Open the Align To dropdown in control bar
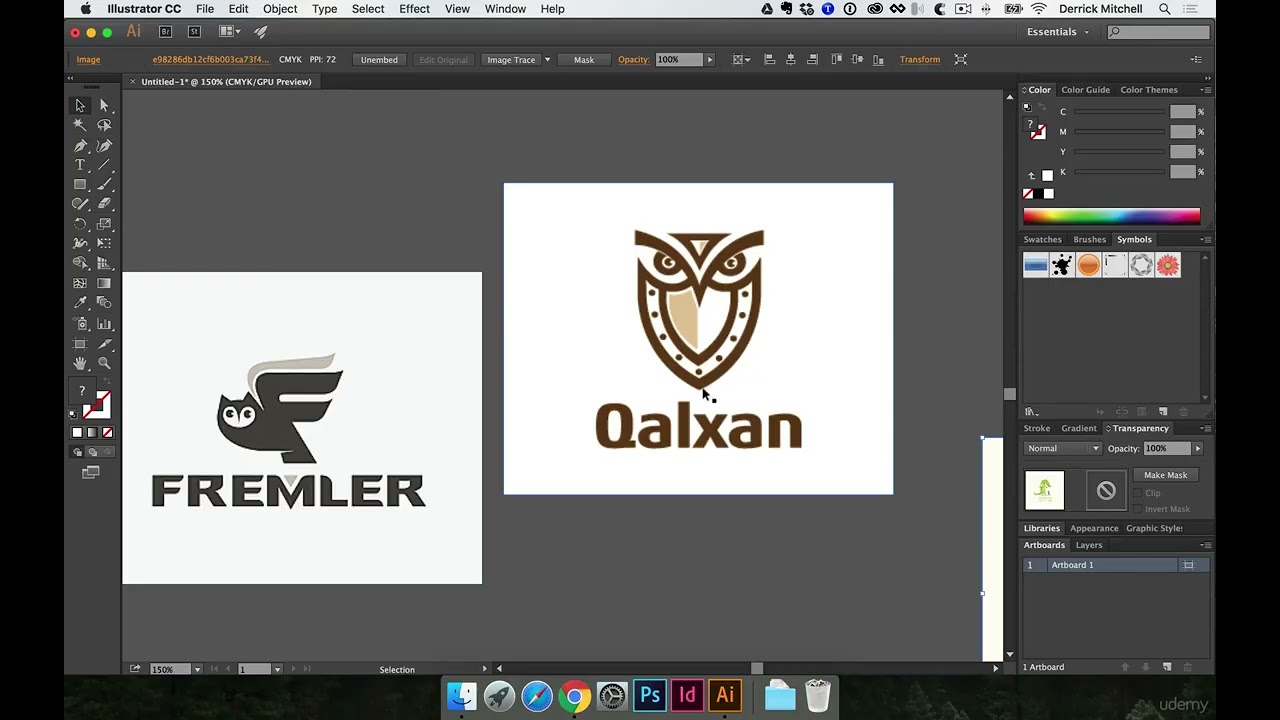 741,60
